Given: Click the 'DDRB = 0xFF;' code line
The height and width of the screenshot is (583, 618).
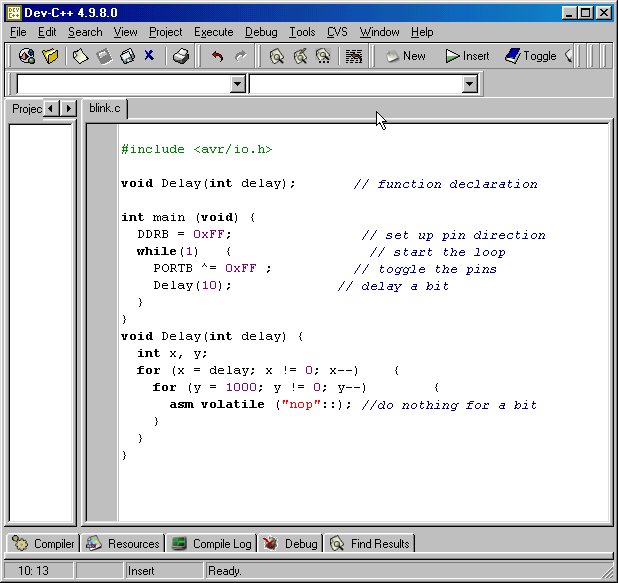Looking at the screenshot, I should tap(184, 234).
